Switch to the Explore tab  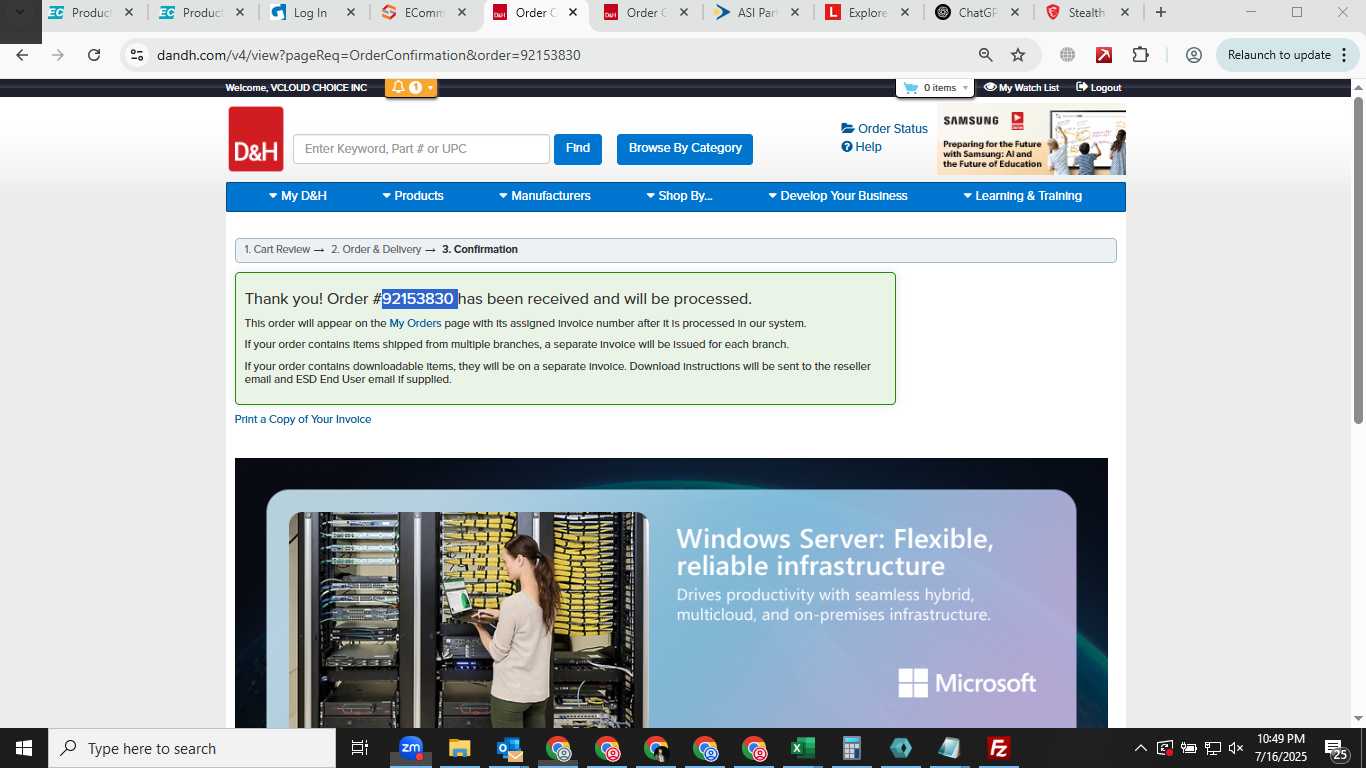(868, 13)
